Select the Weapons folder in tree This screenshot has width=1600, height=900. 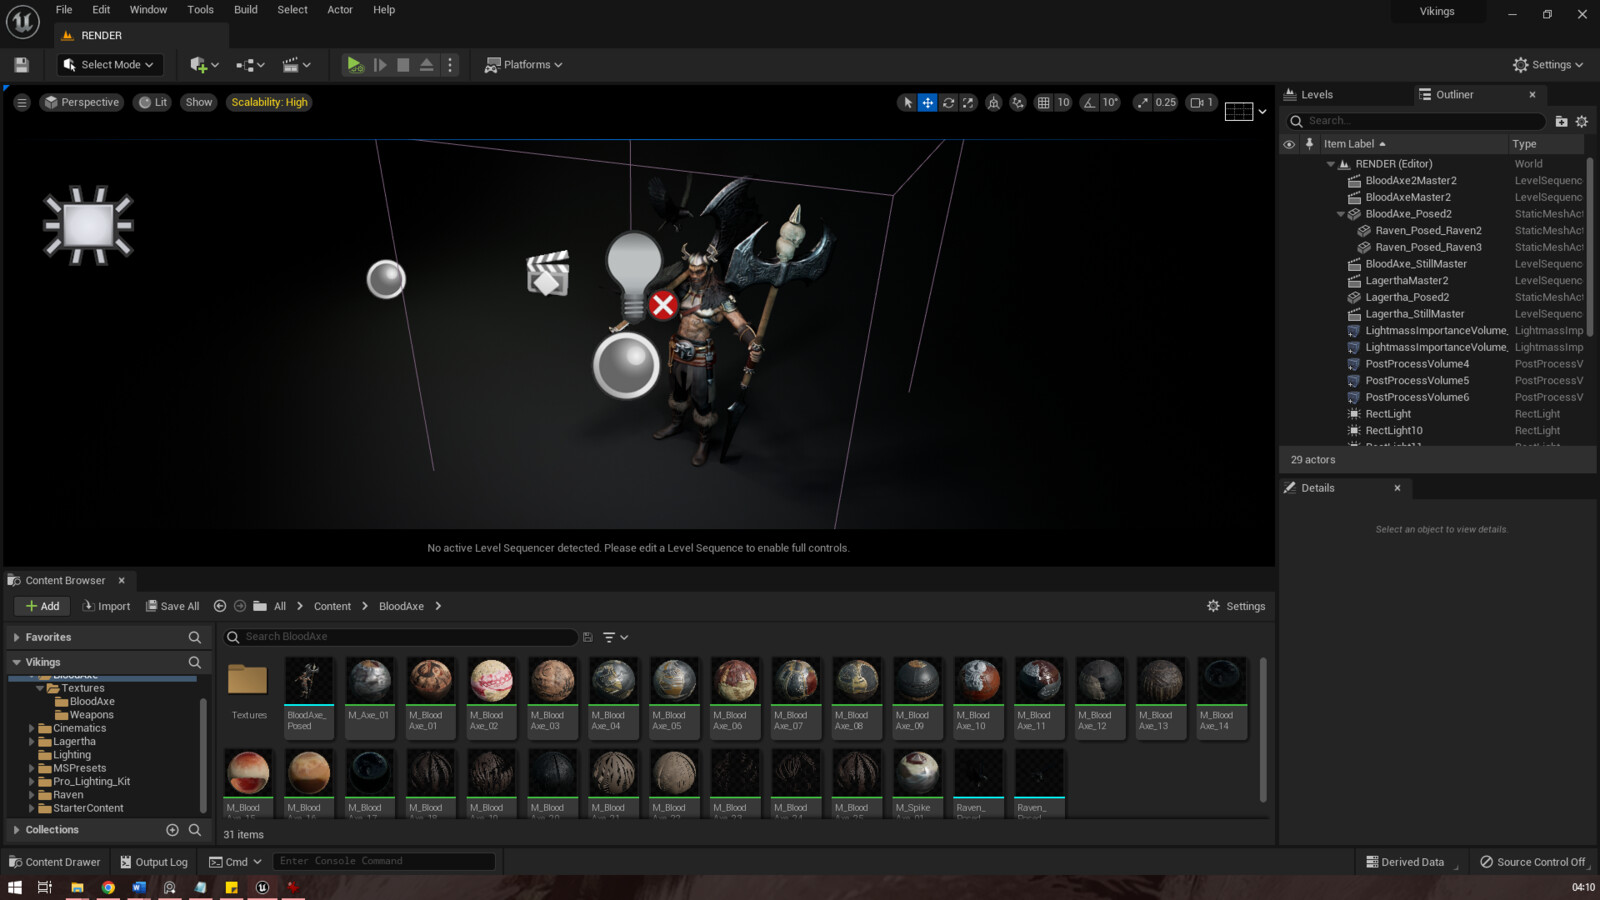pos(91,715)
